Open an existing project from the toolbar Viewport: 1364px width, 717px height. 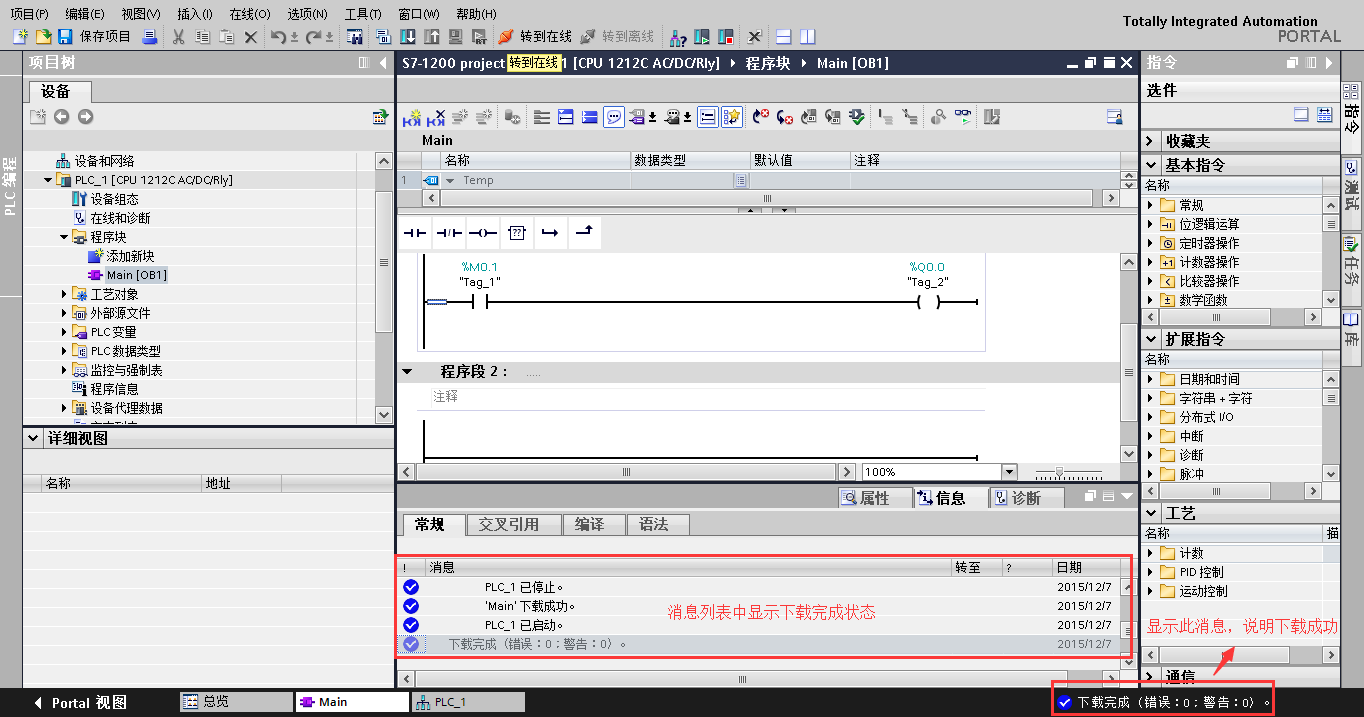43,37
